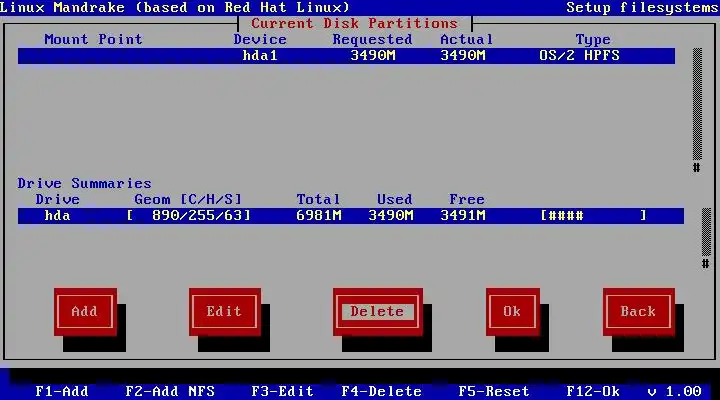
Task: Confirm partitions with the Ok button
Action: click(x=512, y=312)
